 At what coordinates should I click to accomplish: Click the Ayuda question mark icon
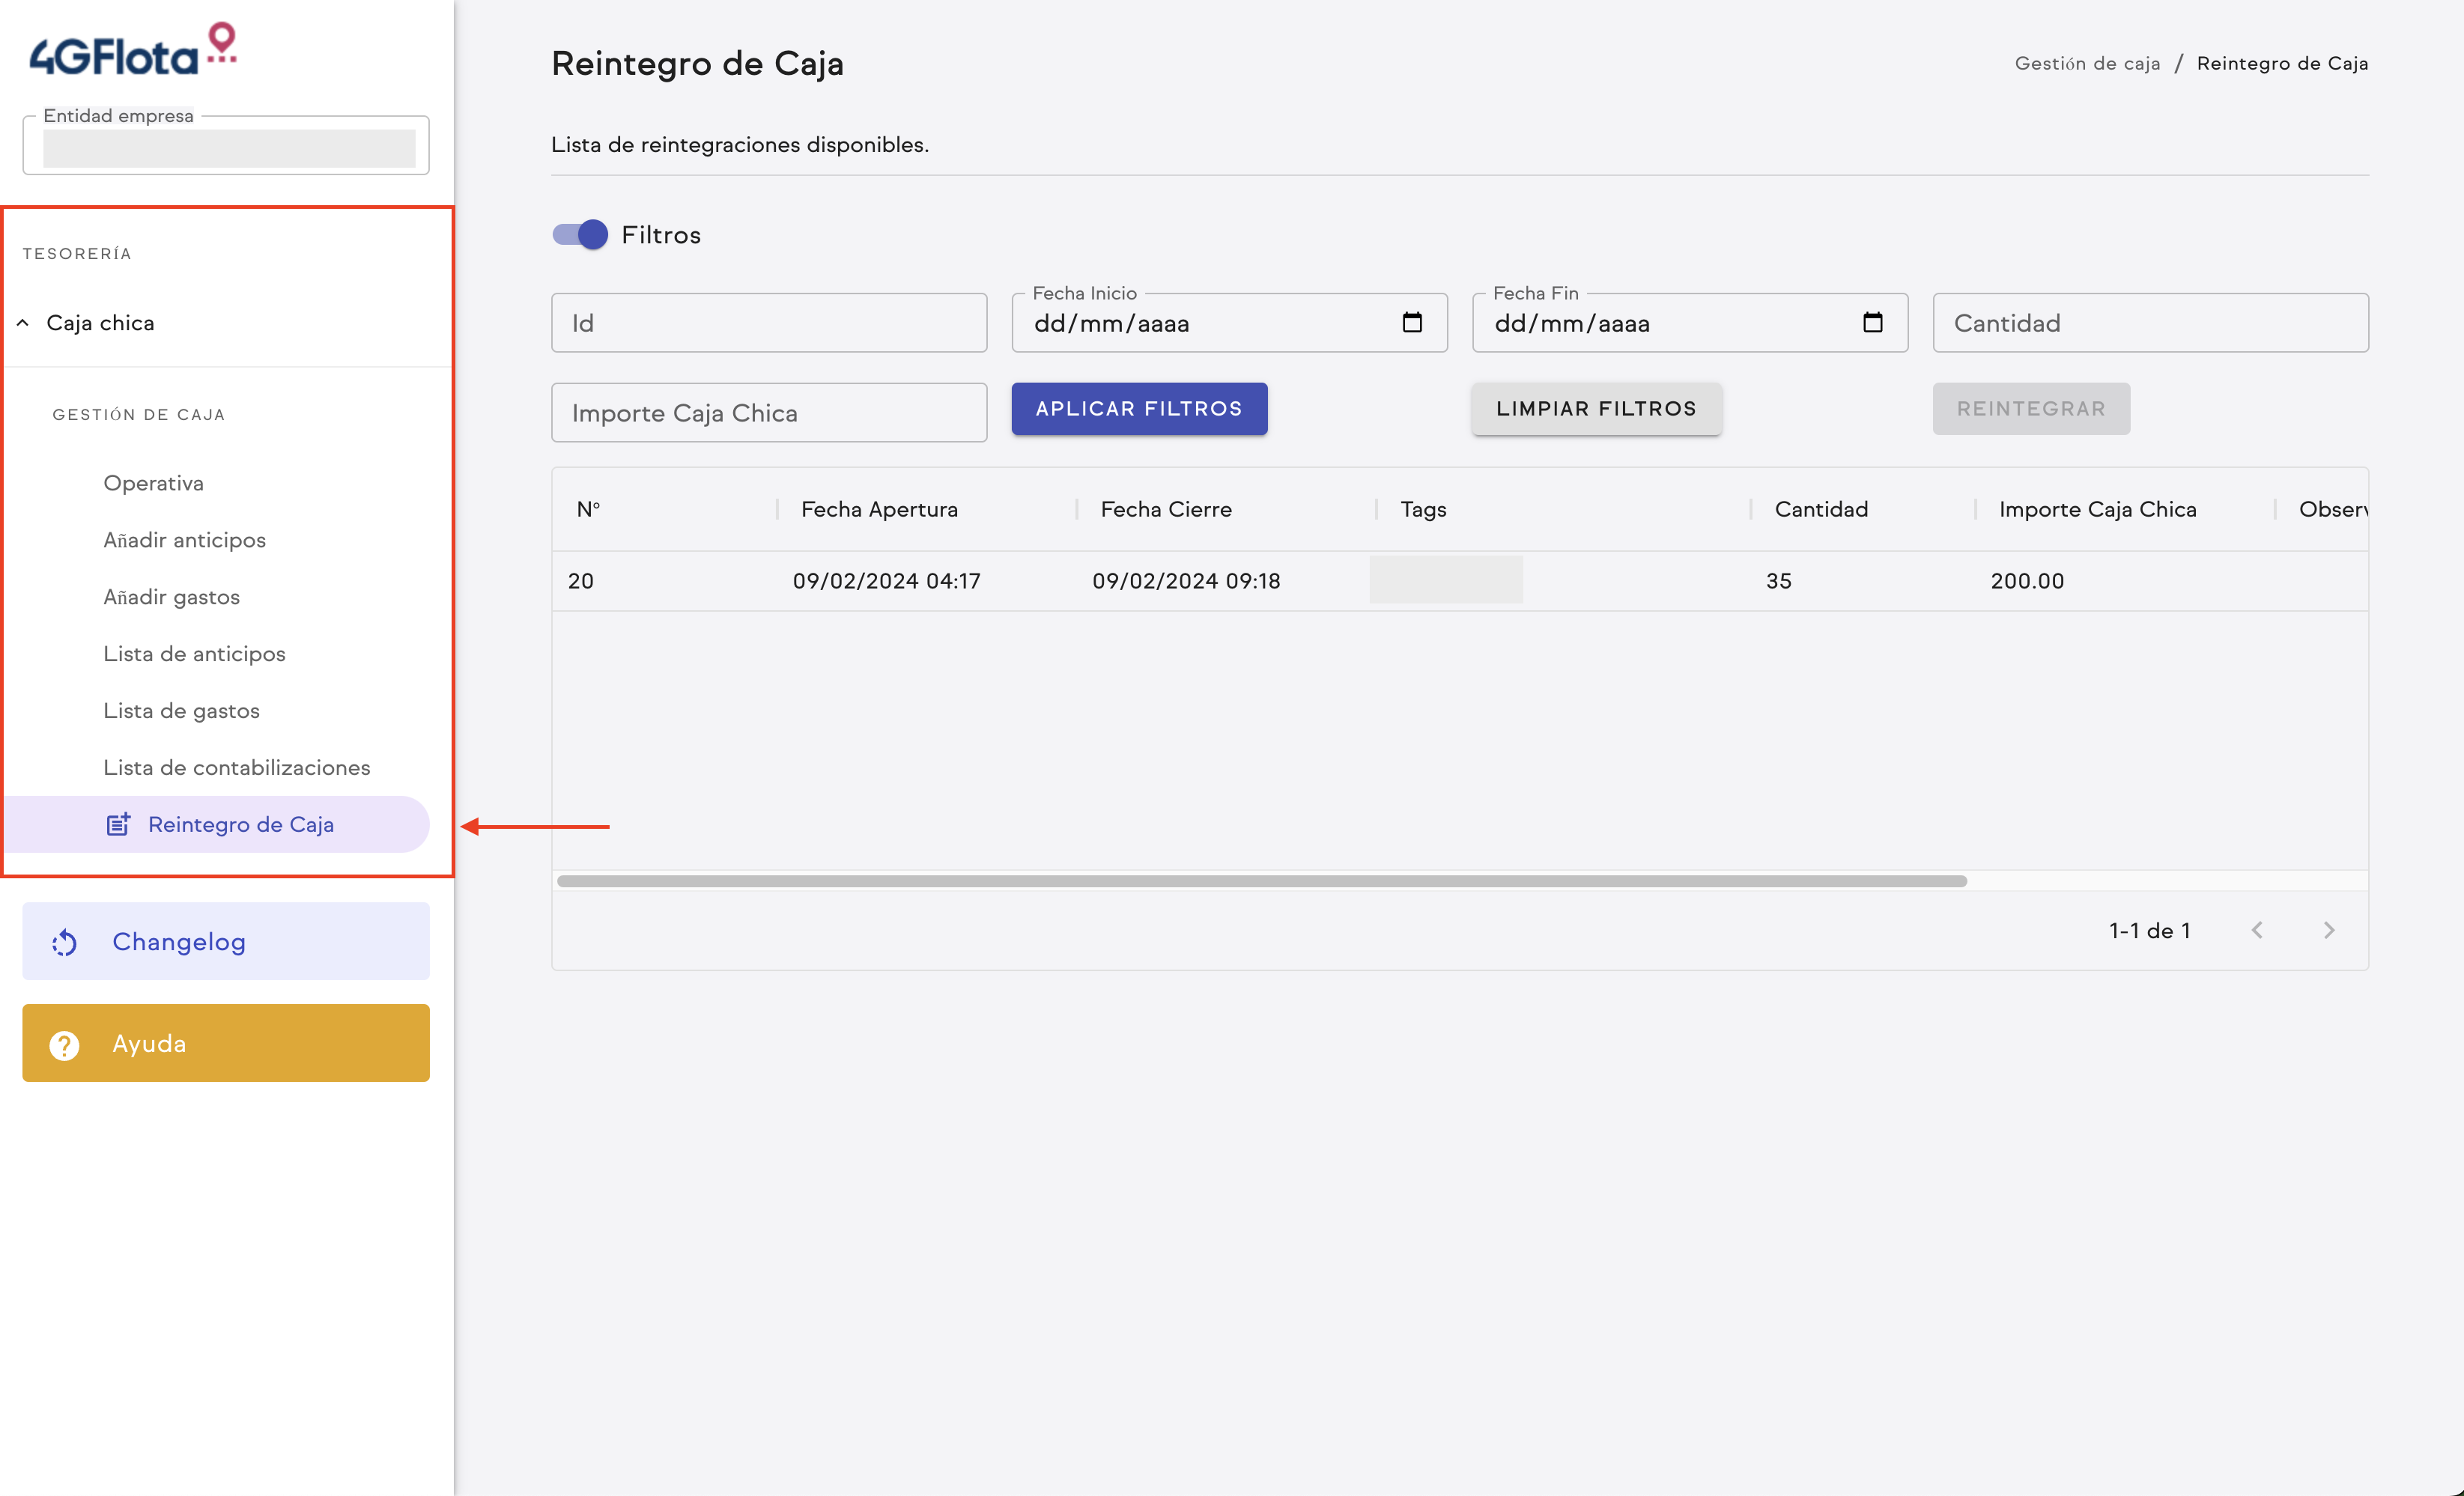point(65,1044)
